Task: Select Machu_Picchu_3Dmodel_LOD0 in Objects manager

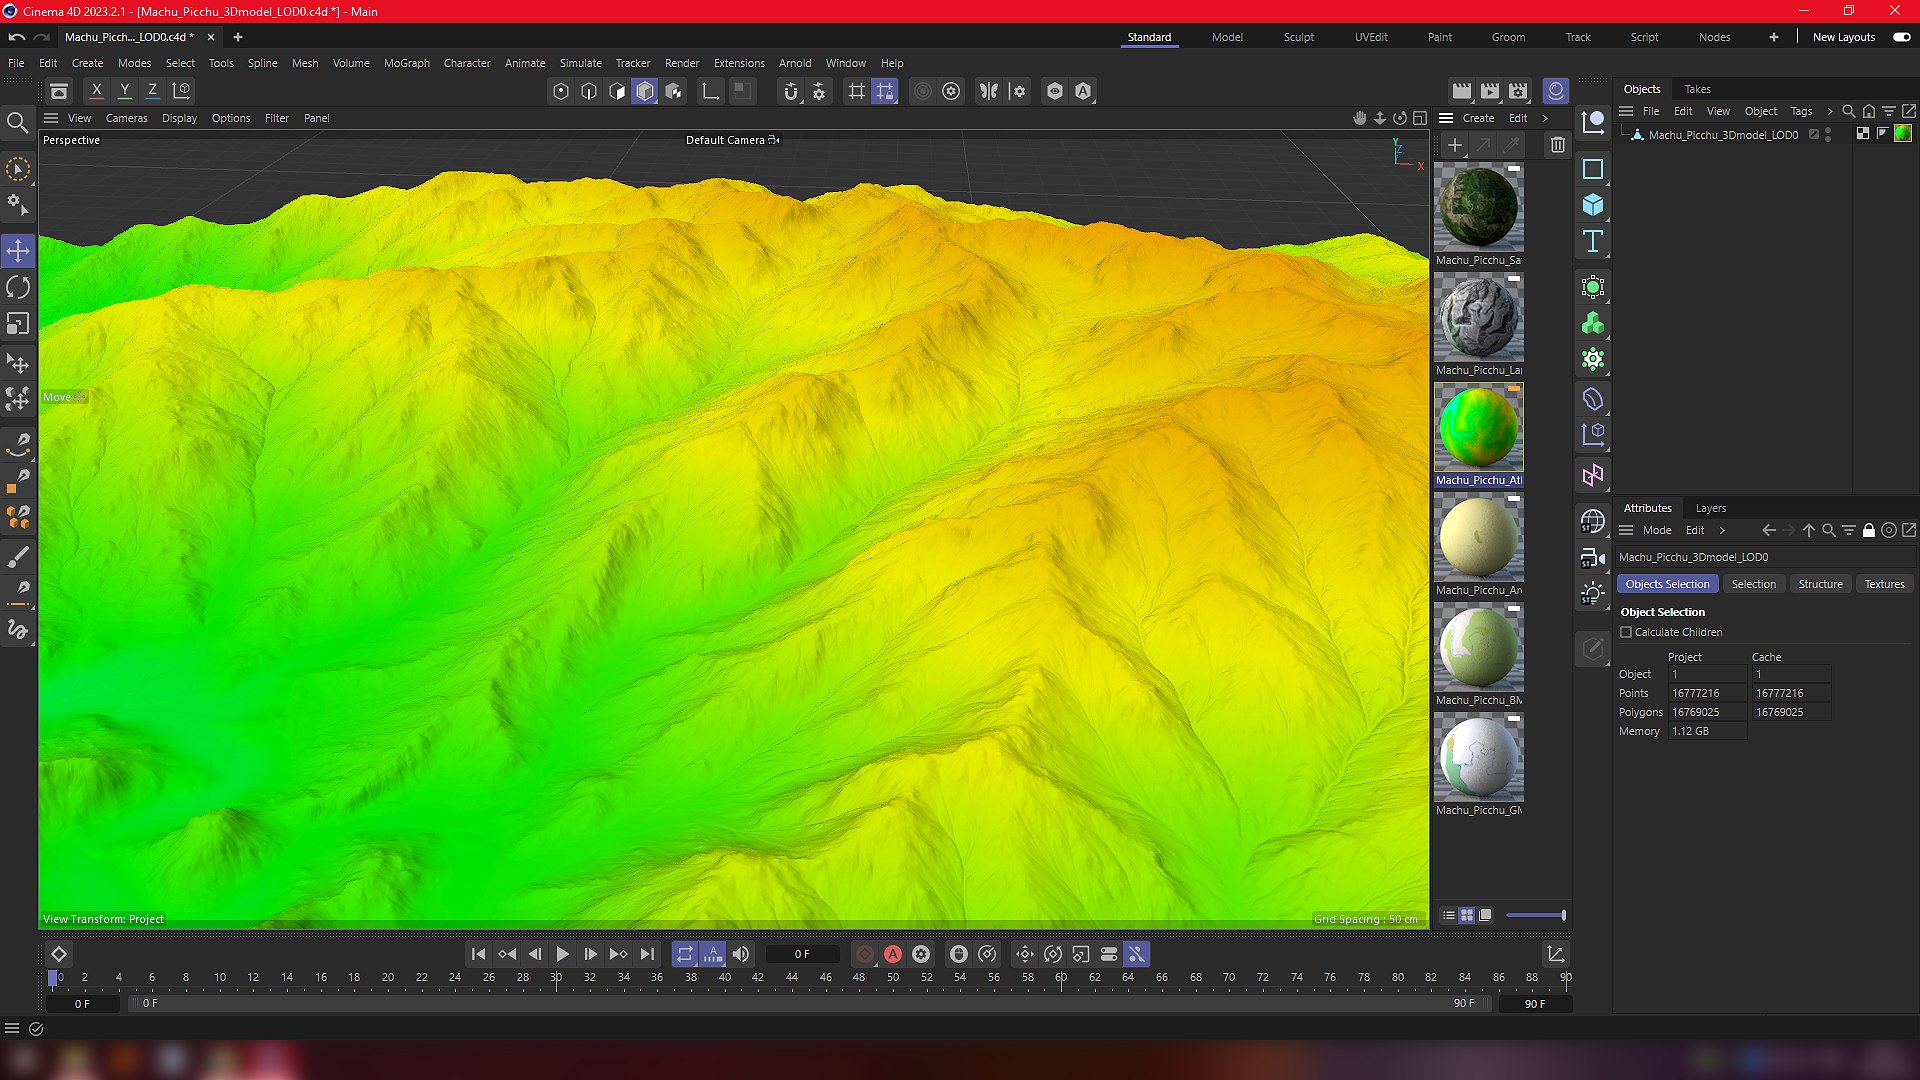Action: click(1722, 134)
